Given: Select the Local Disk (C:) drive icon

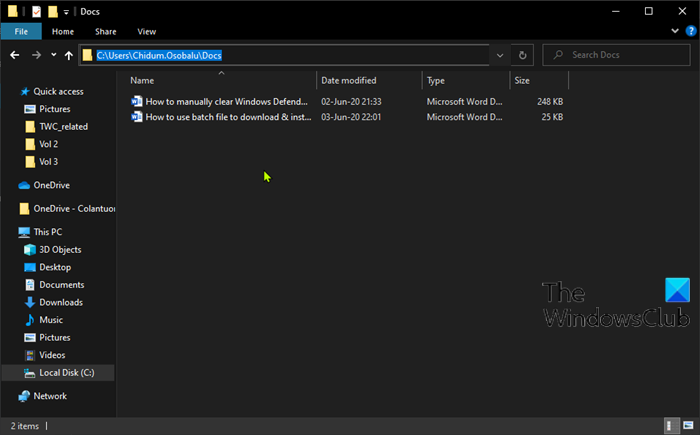Looking at the screenshot, I should pyautogui.click(x=29, y=373).
